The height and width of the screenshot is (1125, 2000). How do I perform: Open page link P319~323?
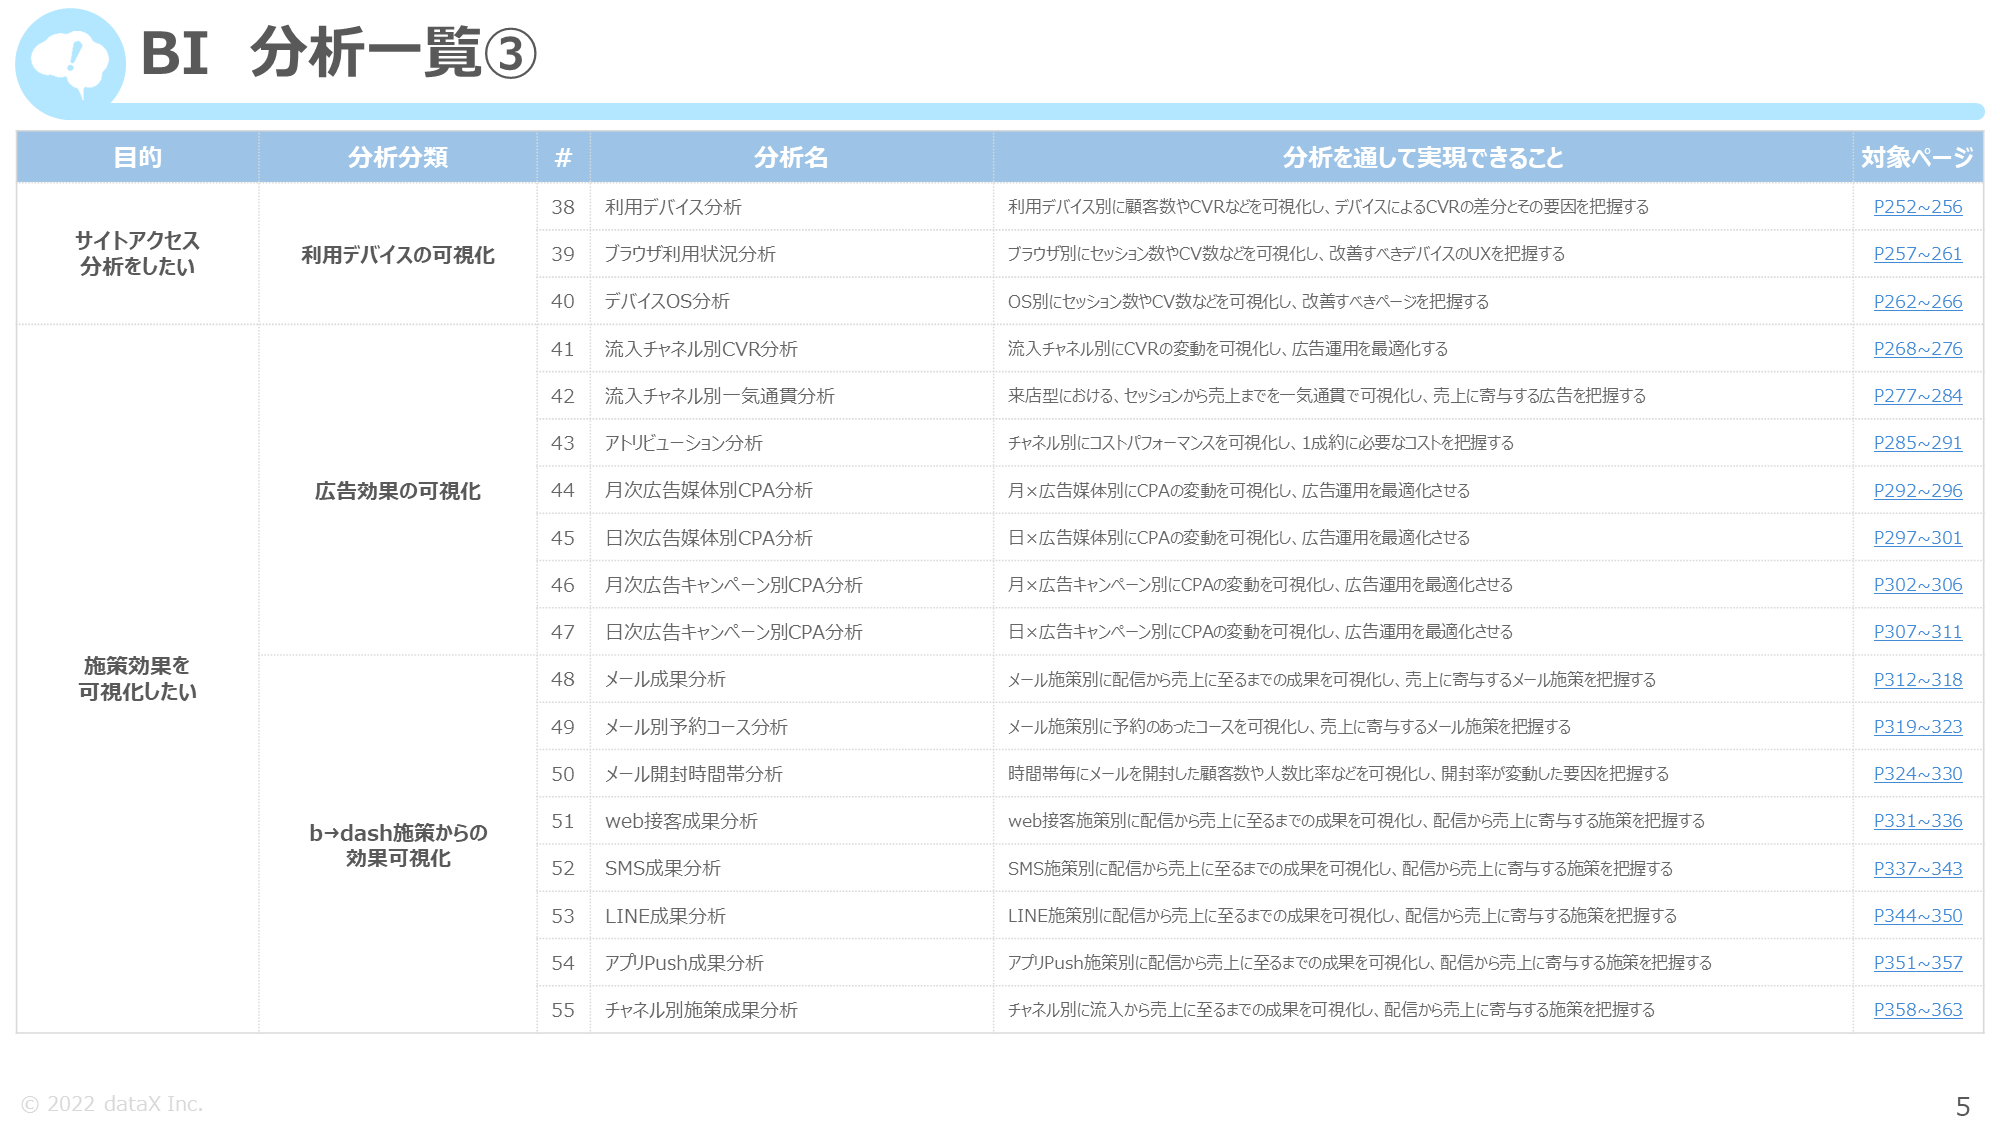1917,727
